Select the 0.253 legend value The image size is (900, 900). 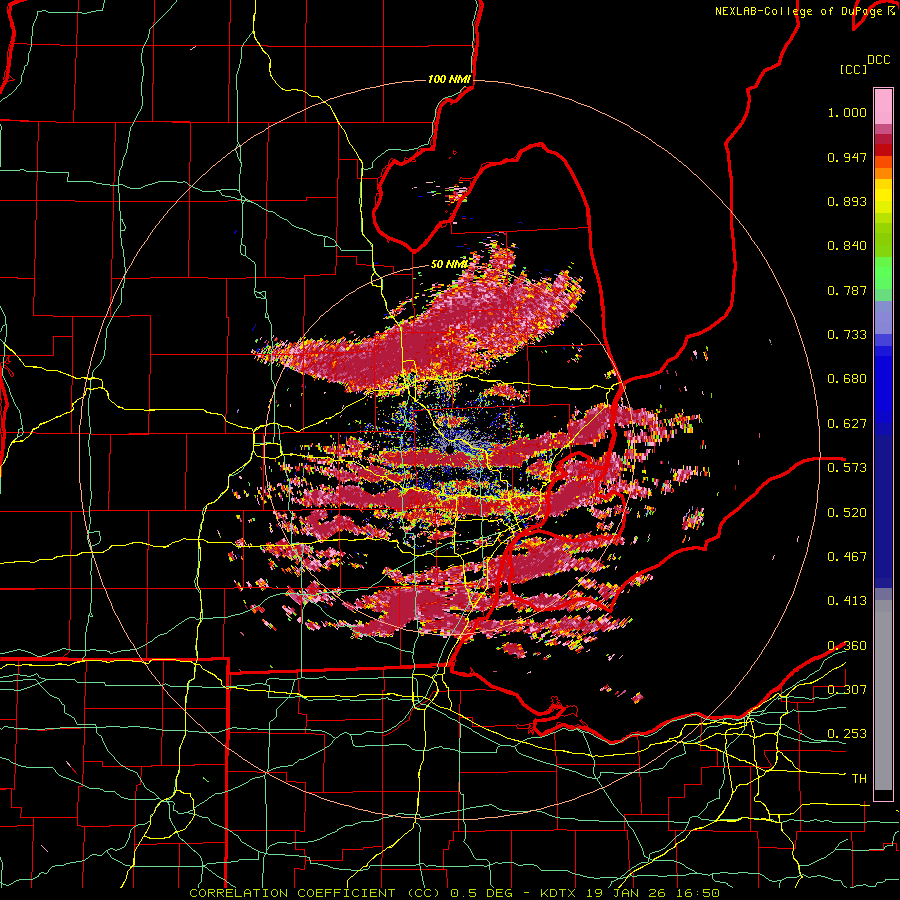click(x=847, y=734)
